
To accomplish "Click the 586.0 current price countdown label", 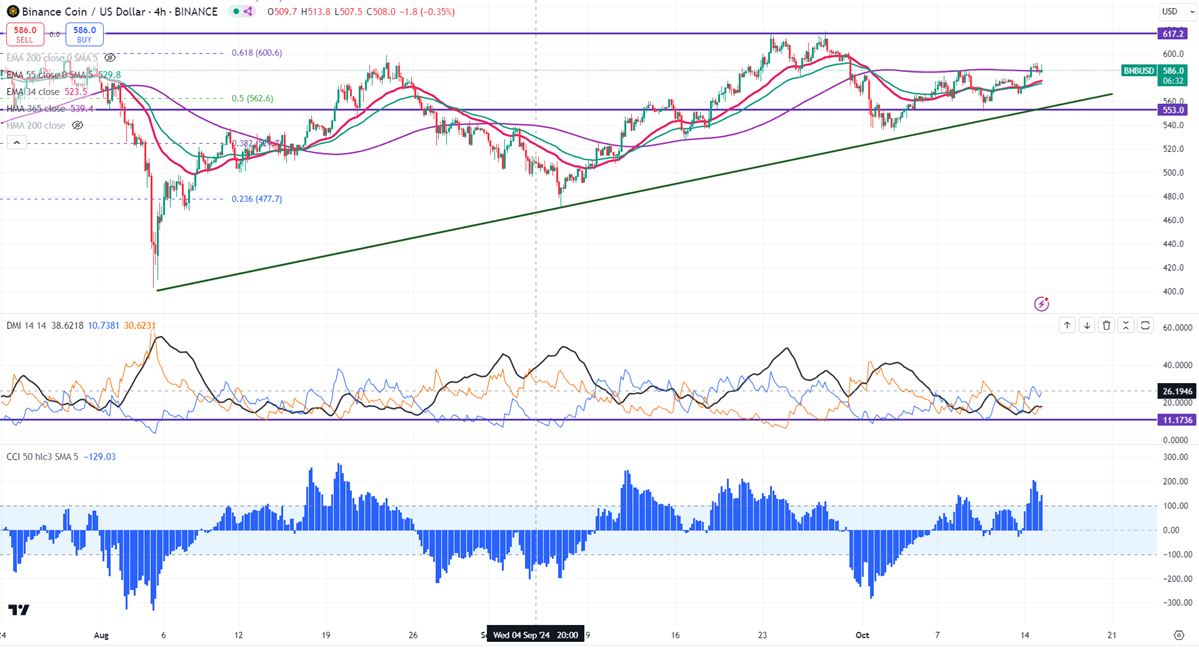I will [x=1173, y=75].
